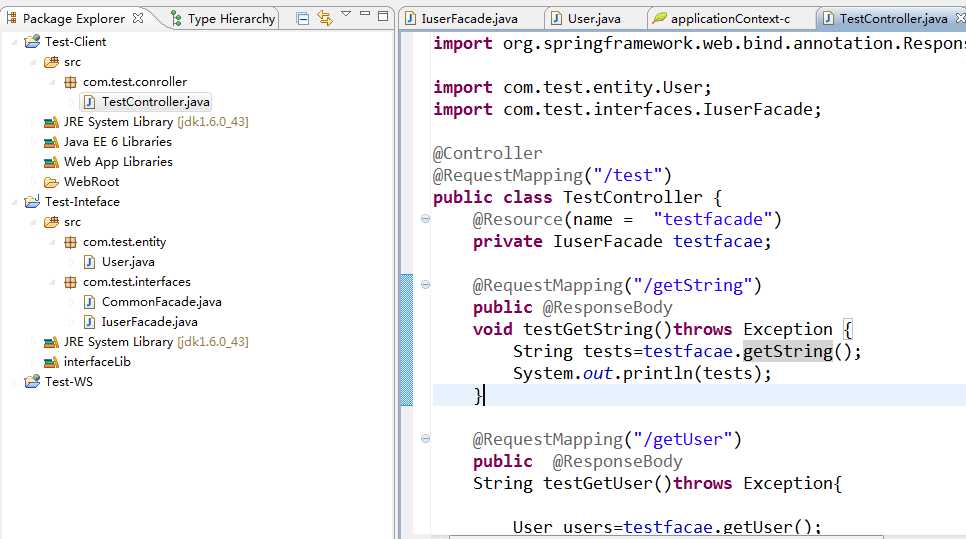Image resolution: width=966 pixels, height=539 pixels.
Task: Click the com.test.conroller package icon
Action: click(x=71, y=82)
